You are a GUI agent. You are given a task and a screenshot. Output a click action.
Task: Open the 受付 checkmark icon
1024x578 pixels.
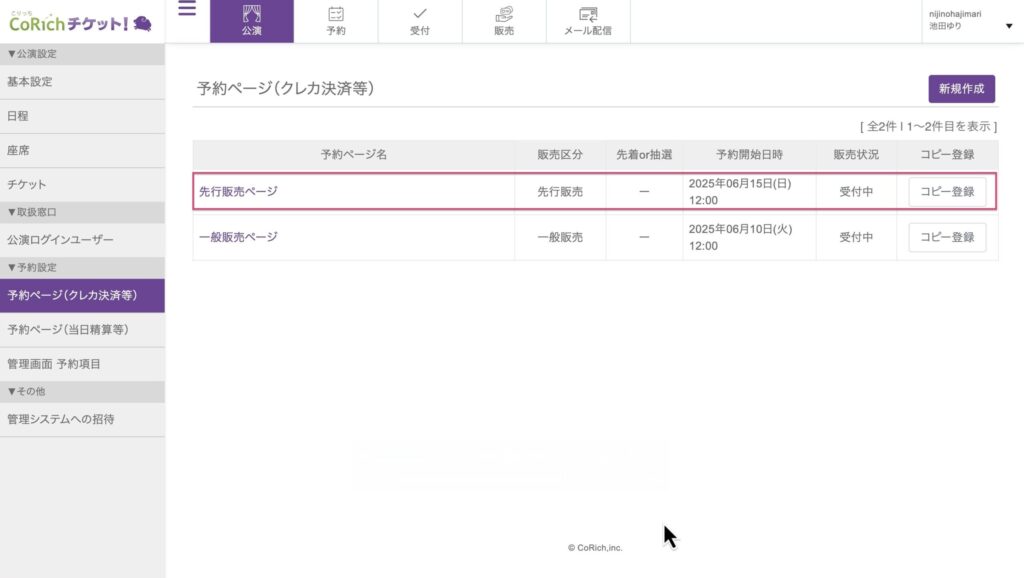(420, 14)
